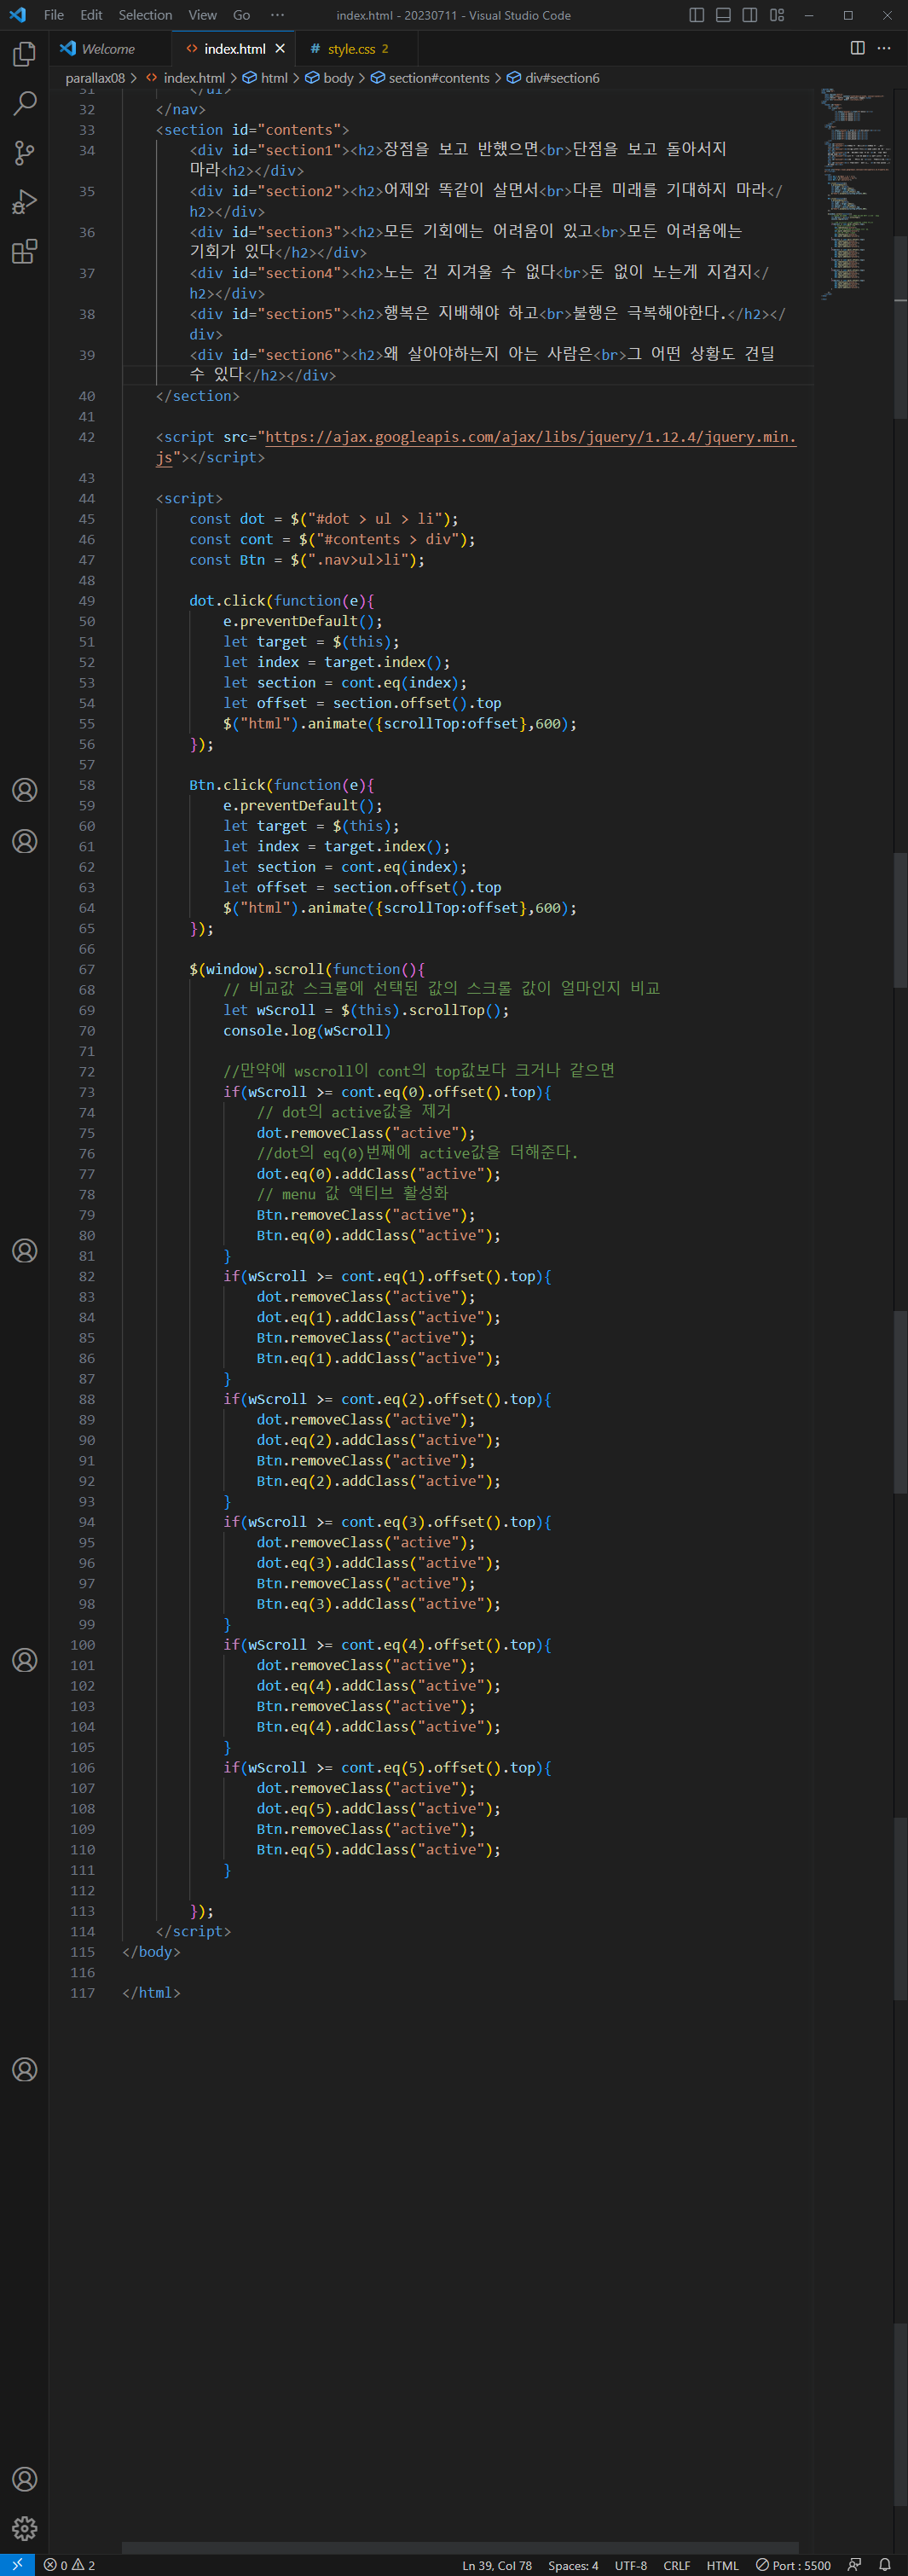
Task: Click the 'if(wScroll >= cont.eq(5).offset().top){' line
Action: tap(387, 1768)
